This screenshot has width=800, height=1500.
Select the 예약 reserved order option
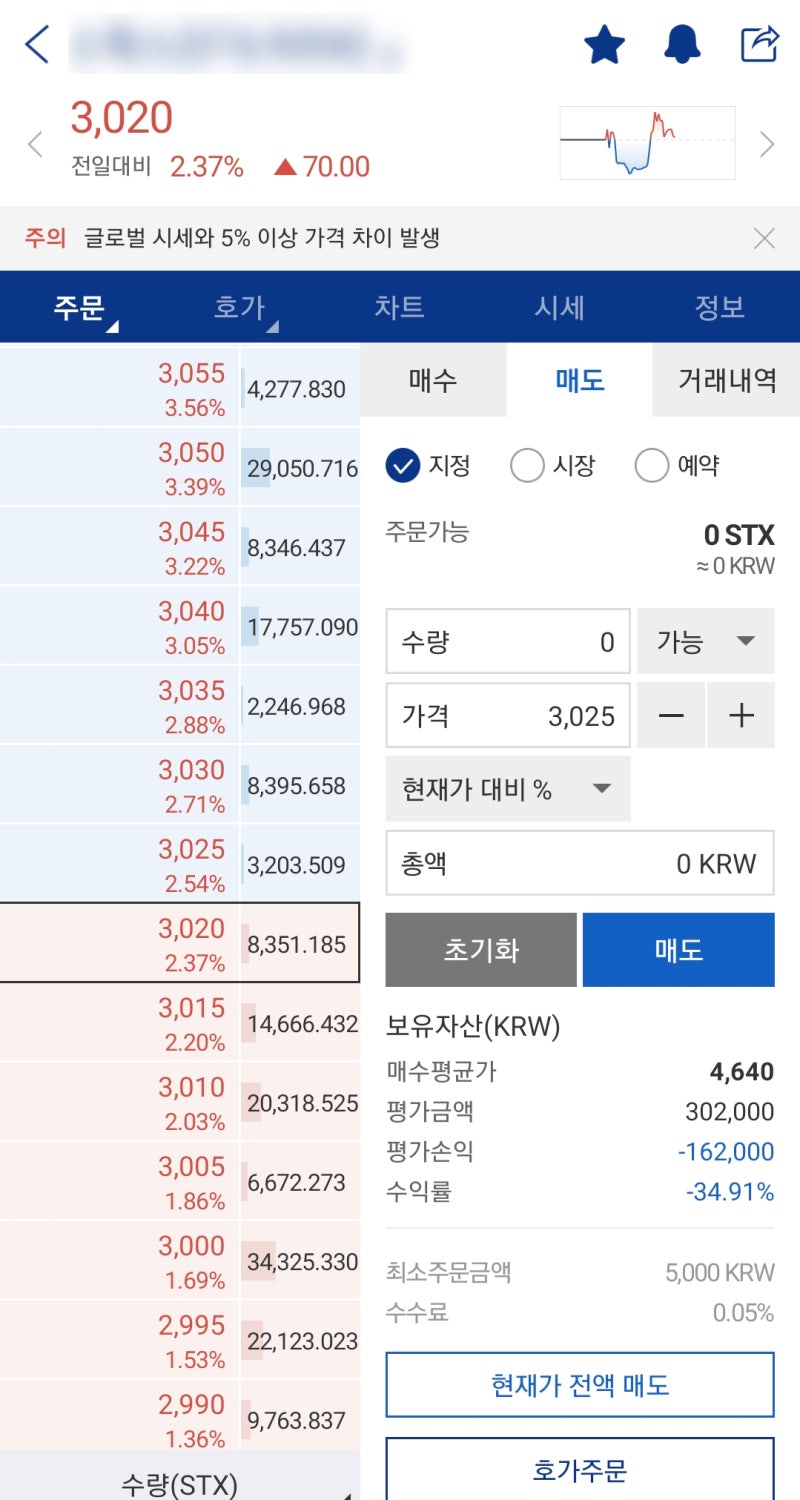[651, 465]
